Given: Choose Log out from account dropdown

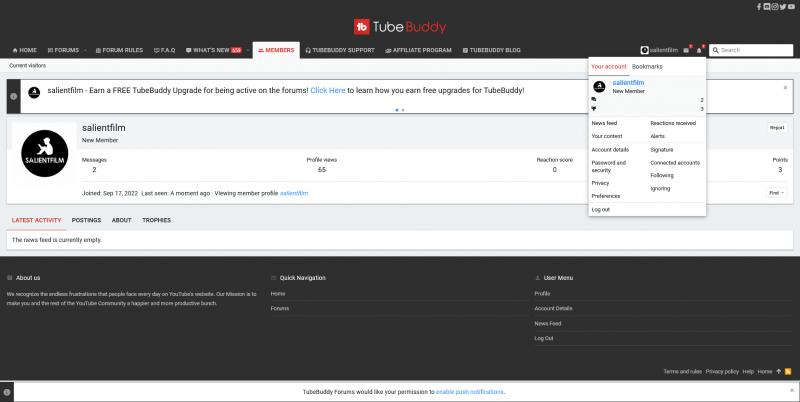Looking at the screenshot, I should [x=600, y=209].
